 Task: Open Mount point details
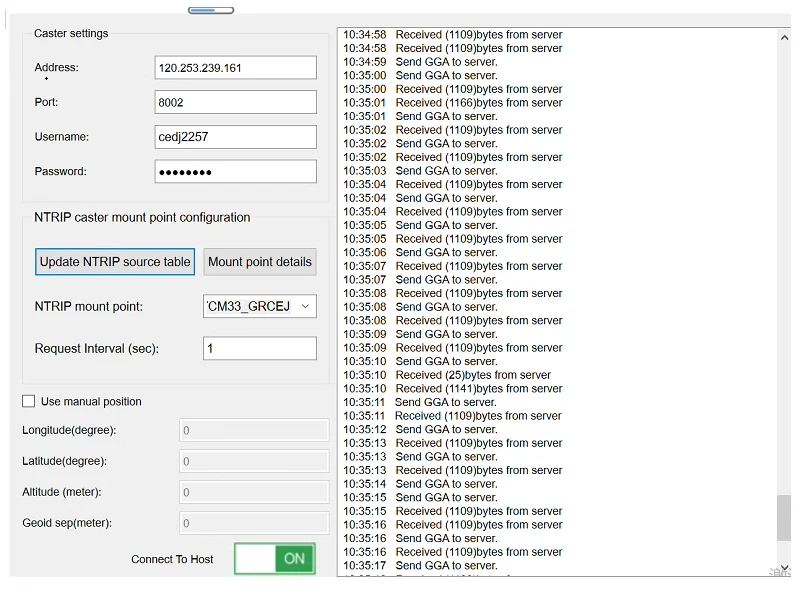[x=259, y=262]
